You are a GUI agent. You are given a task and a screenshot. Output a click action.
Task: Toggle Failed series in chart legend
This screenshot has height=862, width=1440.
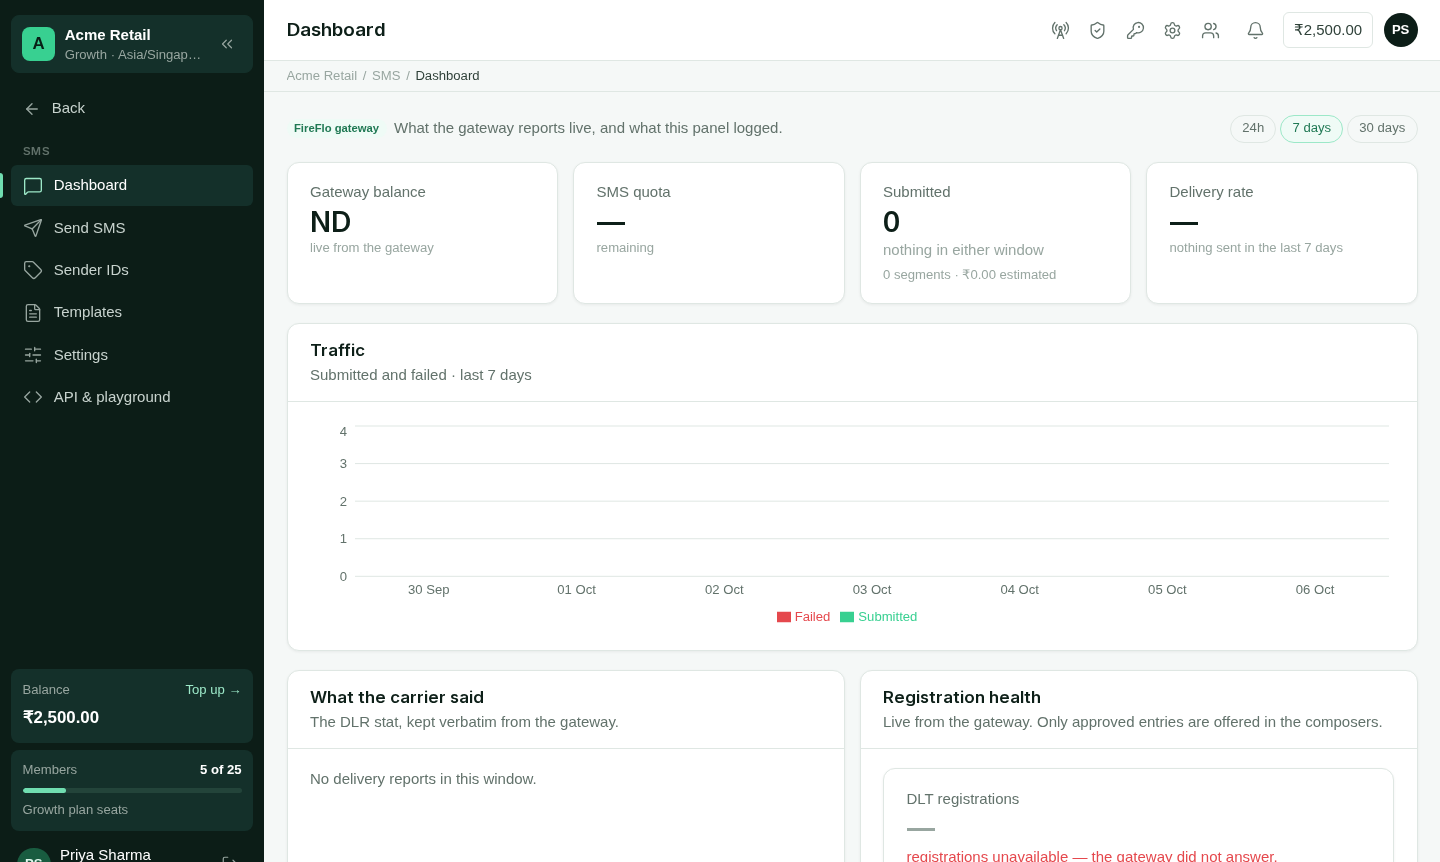tap(804, 617)
